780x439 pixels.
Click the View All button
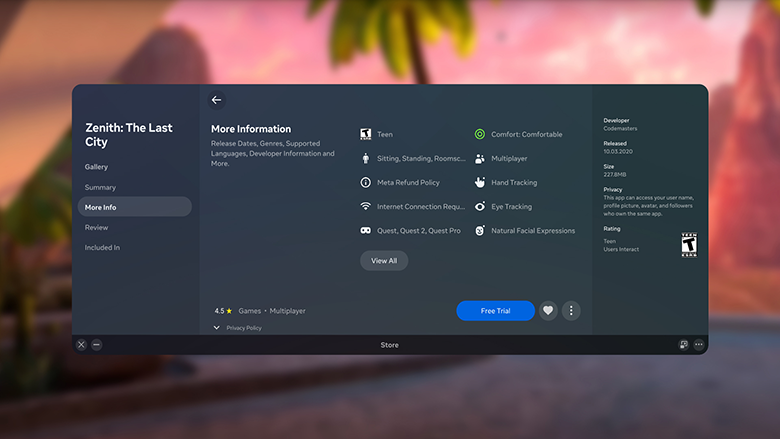384,261
